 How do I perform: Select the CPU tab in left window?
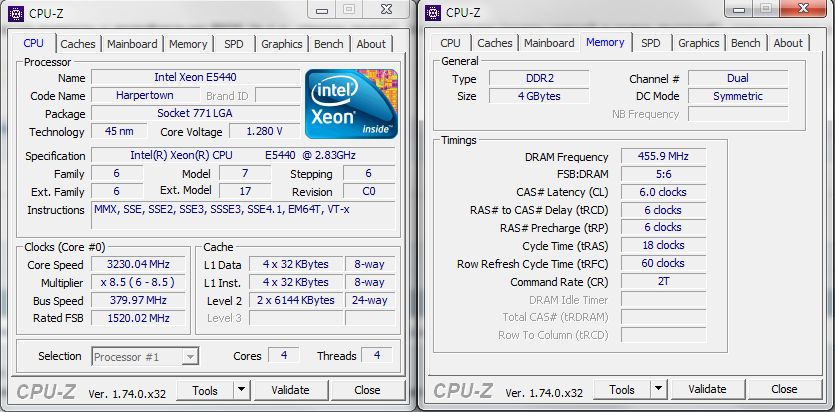[x=34, y=43]
